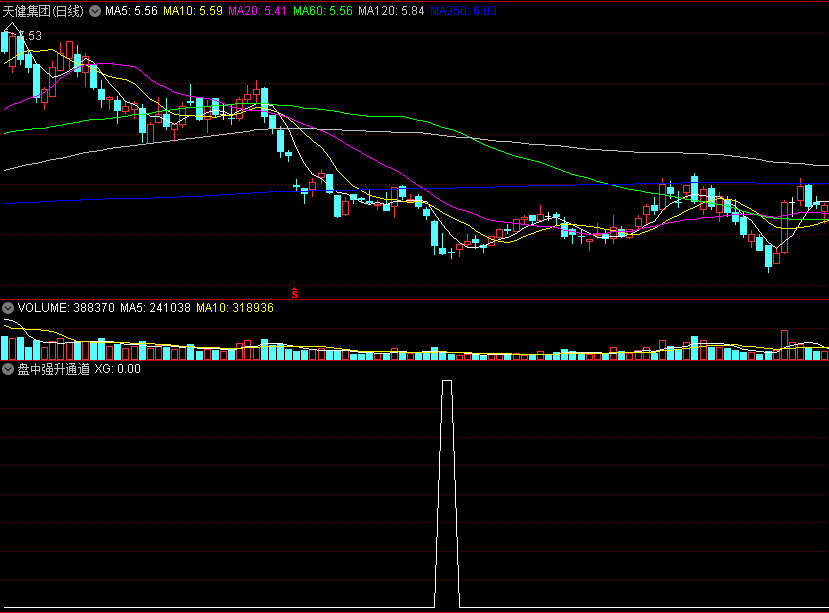This screenshot has height=613, width=829.
Task: Click the volume MA10: 318936 label
Action: coord(235,308)
